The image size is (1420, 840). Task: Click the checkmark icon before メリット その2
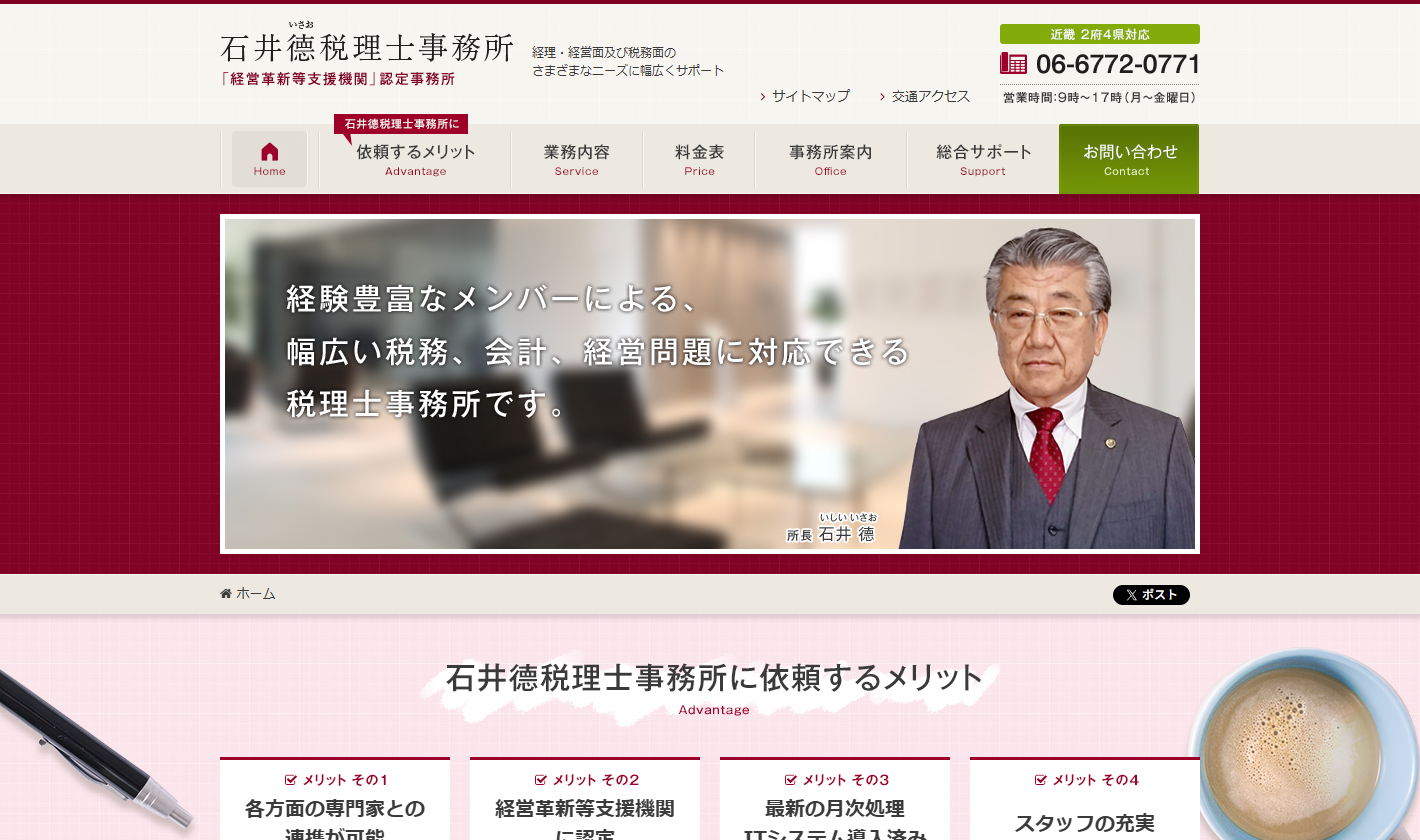pos(539,780)
